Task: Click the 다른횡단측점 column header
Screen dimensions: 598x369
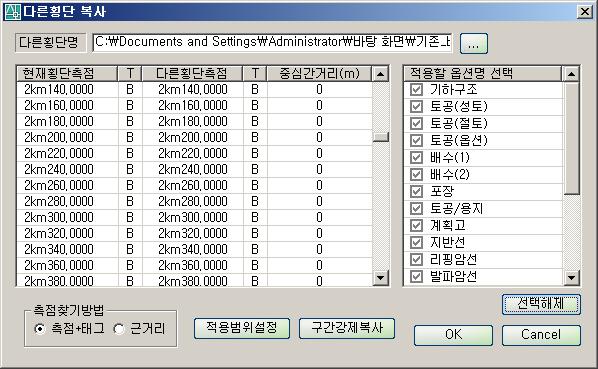Action: pos(192,74)
